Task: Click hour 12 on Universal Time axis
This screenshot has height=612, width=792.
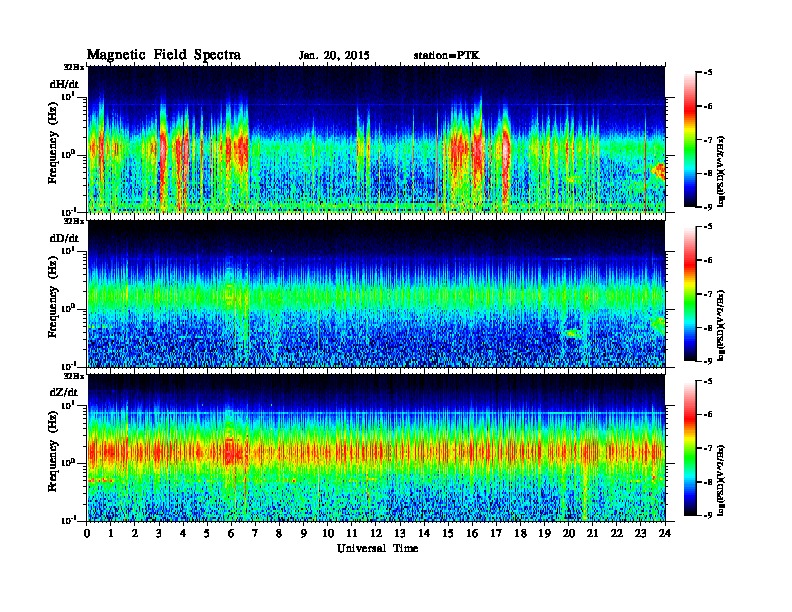Action: tap(376, 534)
